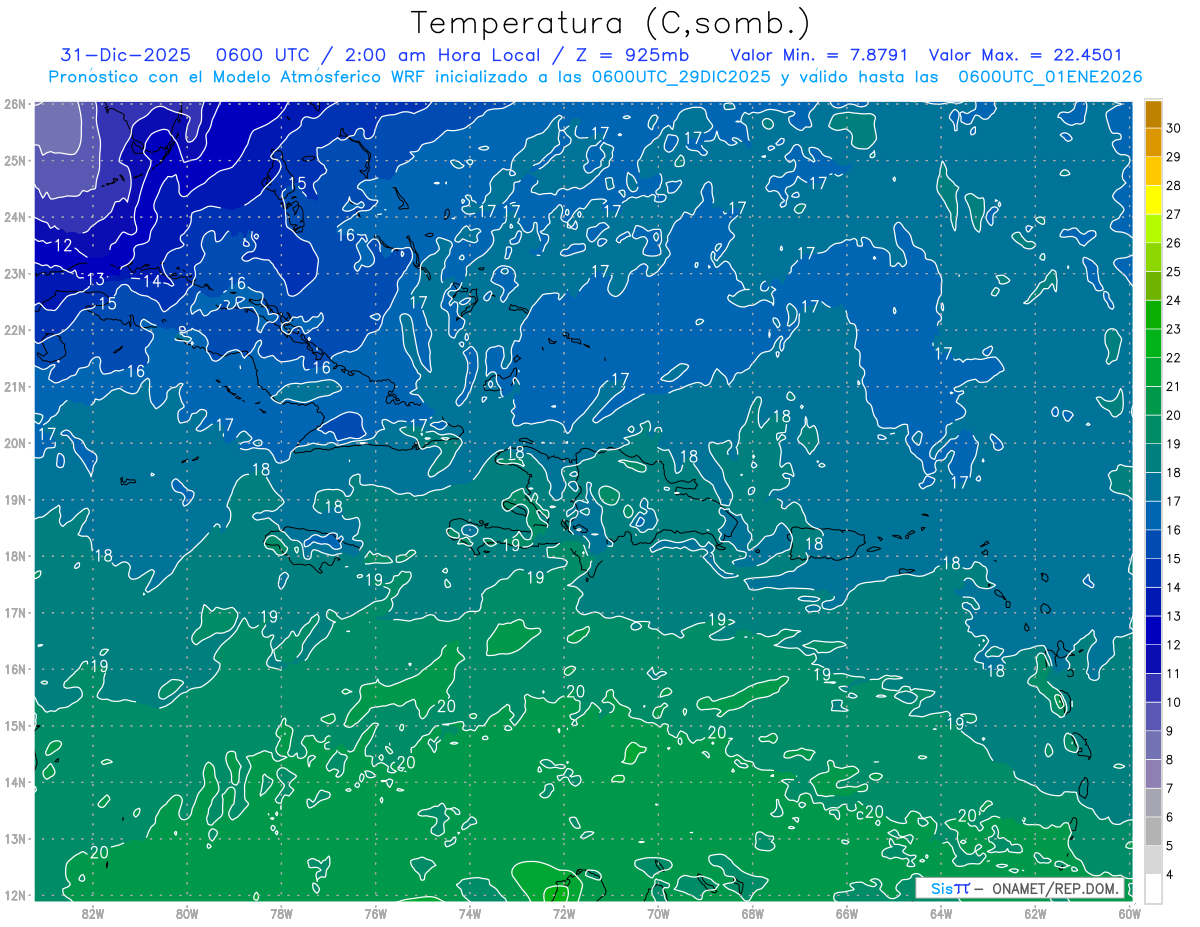Click the contour label 12 on the map
Viewport: 1200px width, 927px height.
63,245
